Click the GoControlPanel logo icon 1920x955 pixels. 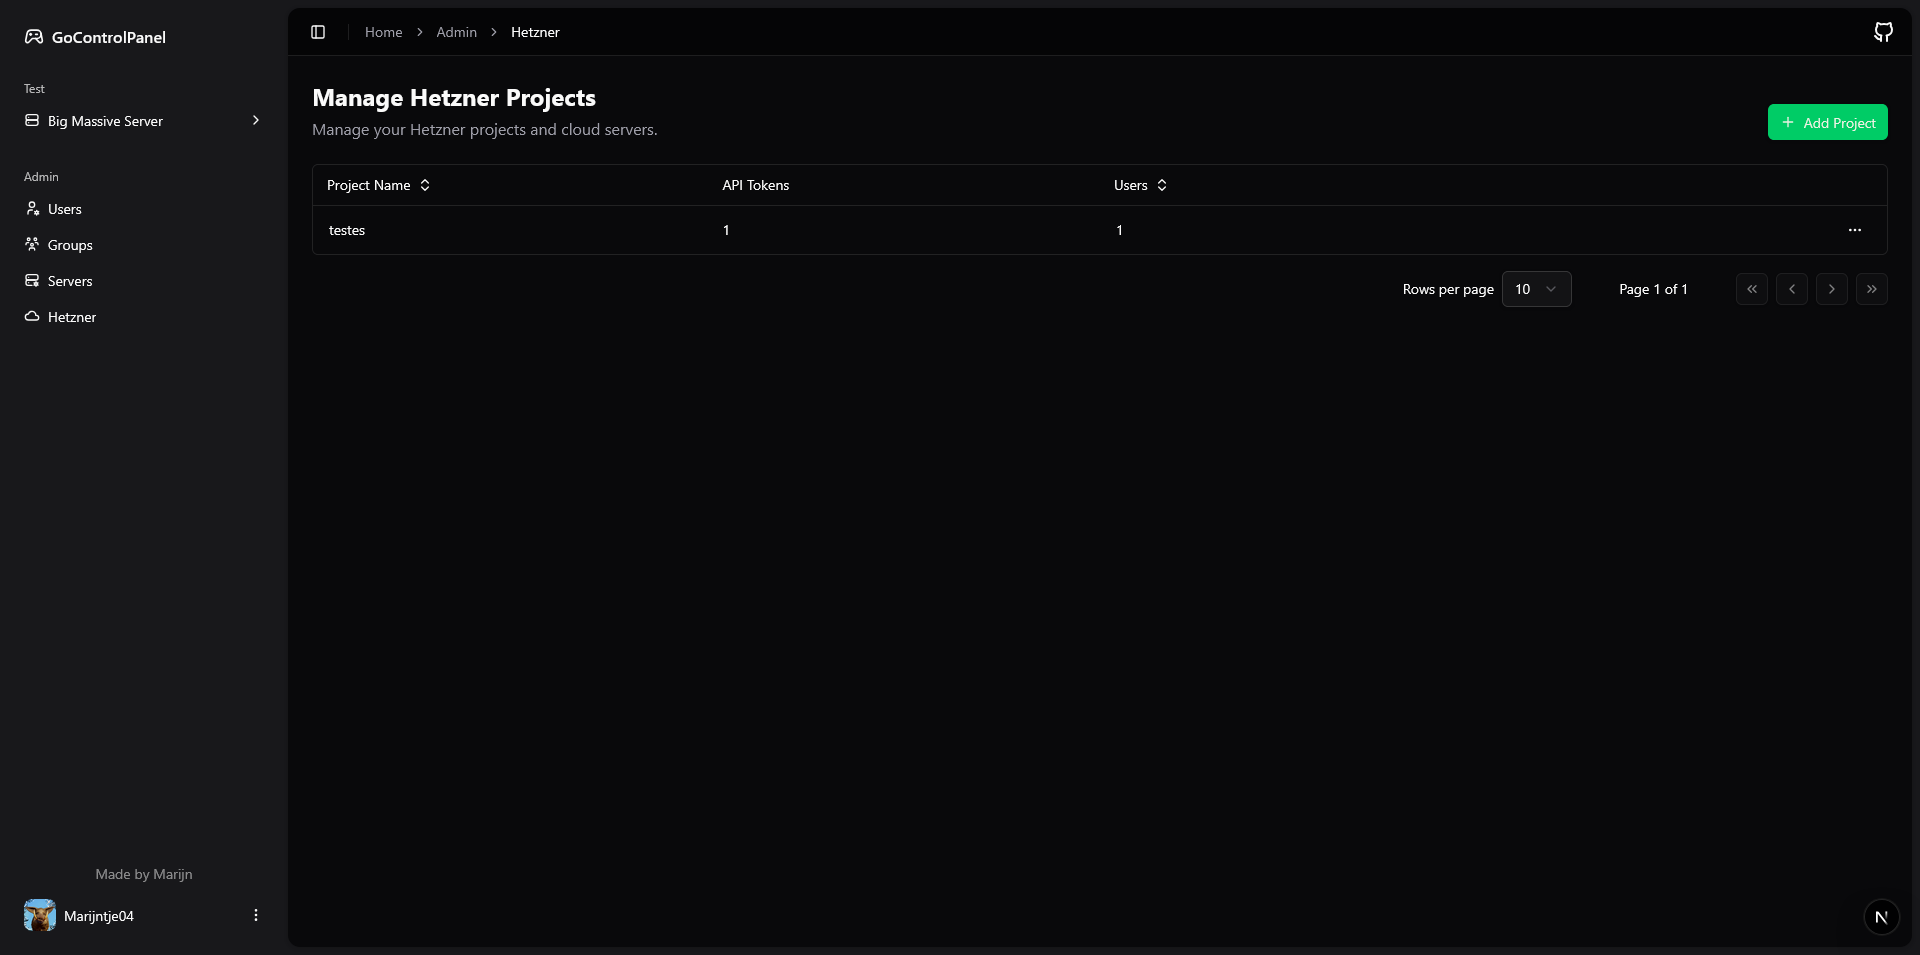[x=34, y=37]
